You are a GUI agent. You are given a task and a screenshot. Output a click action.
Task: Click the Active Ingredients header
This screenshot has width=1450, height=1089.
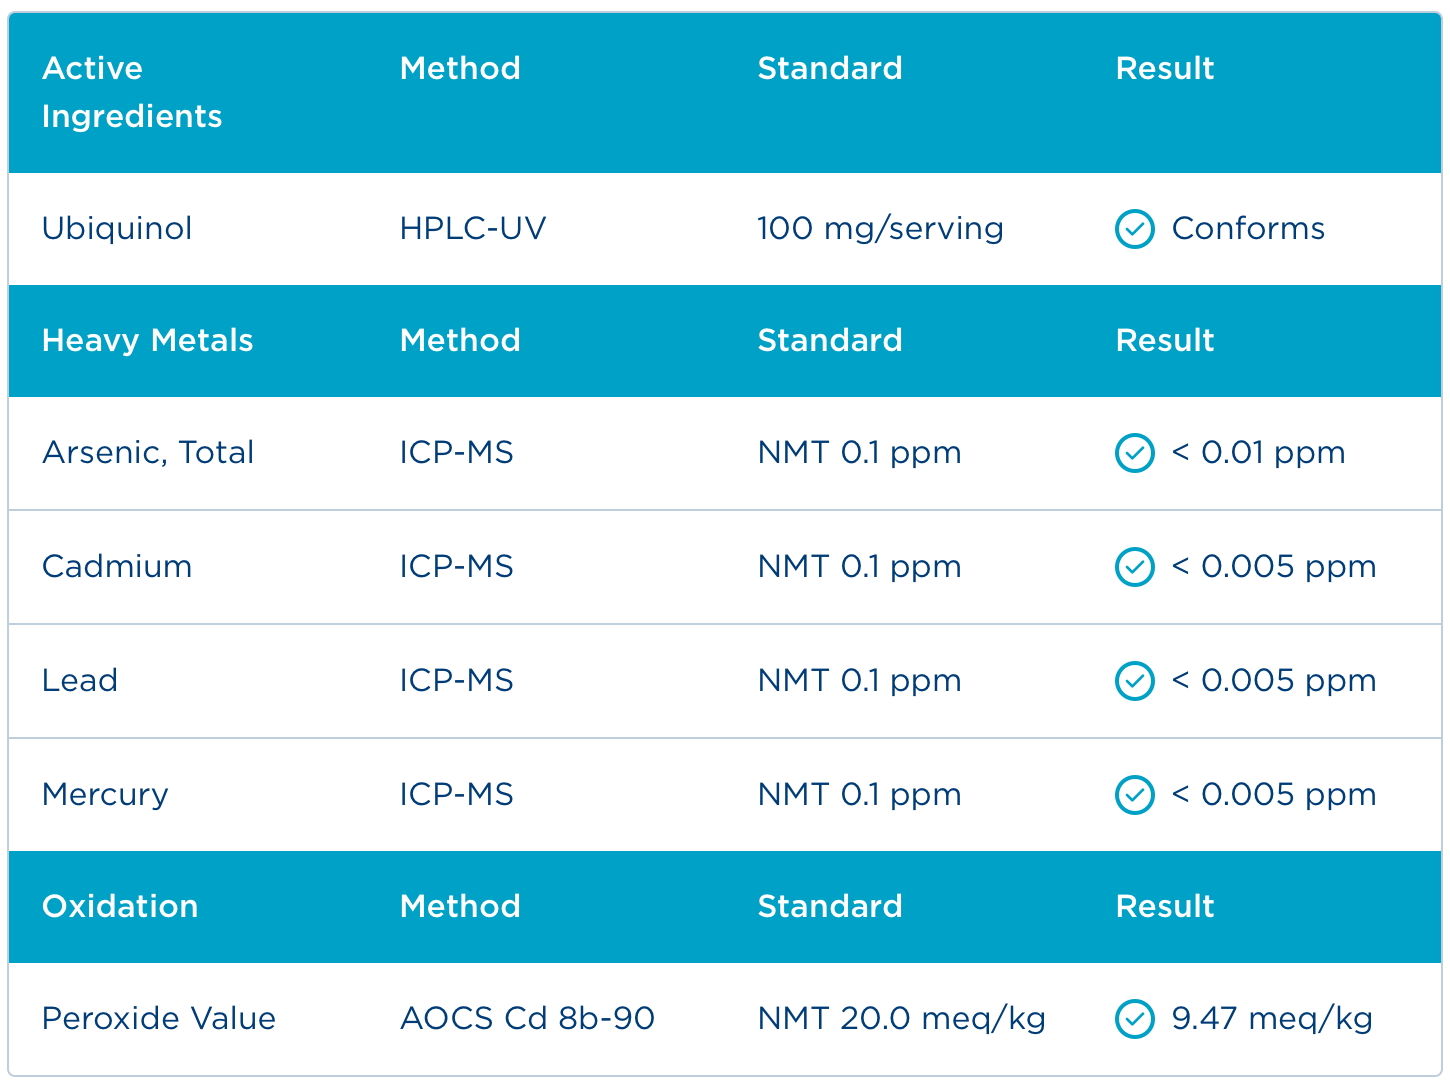tap(131, 92)
